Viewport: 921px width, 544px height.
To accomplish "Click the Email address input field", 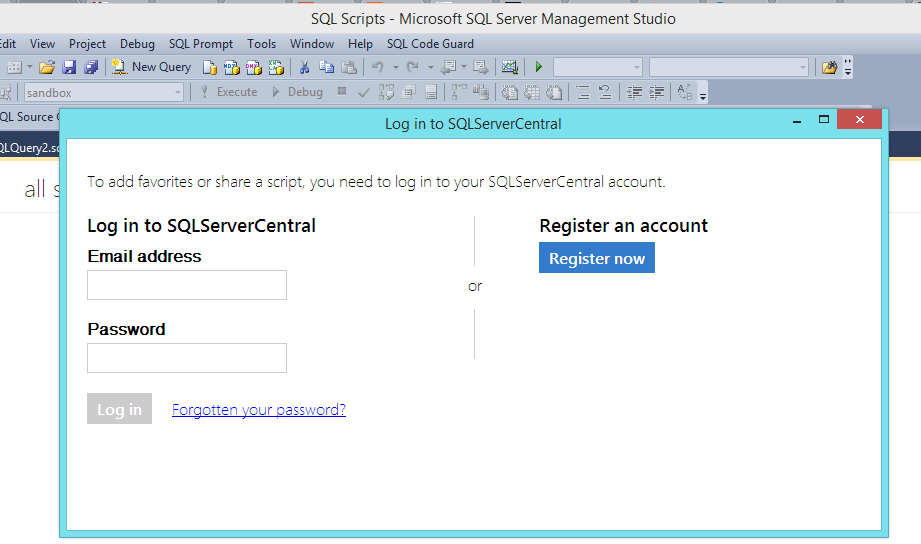I will [187, 285].
